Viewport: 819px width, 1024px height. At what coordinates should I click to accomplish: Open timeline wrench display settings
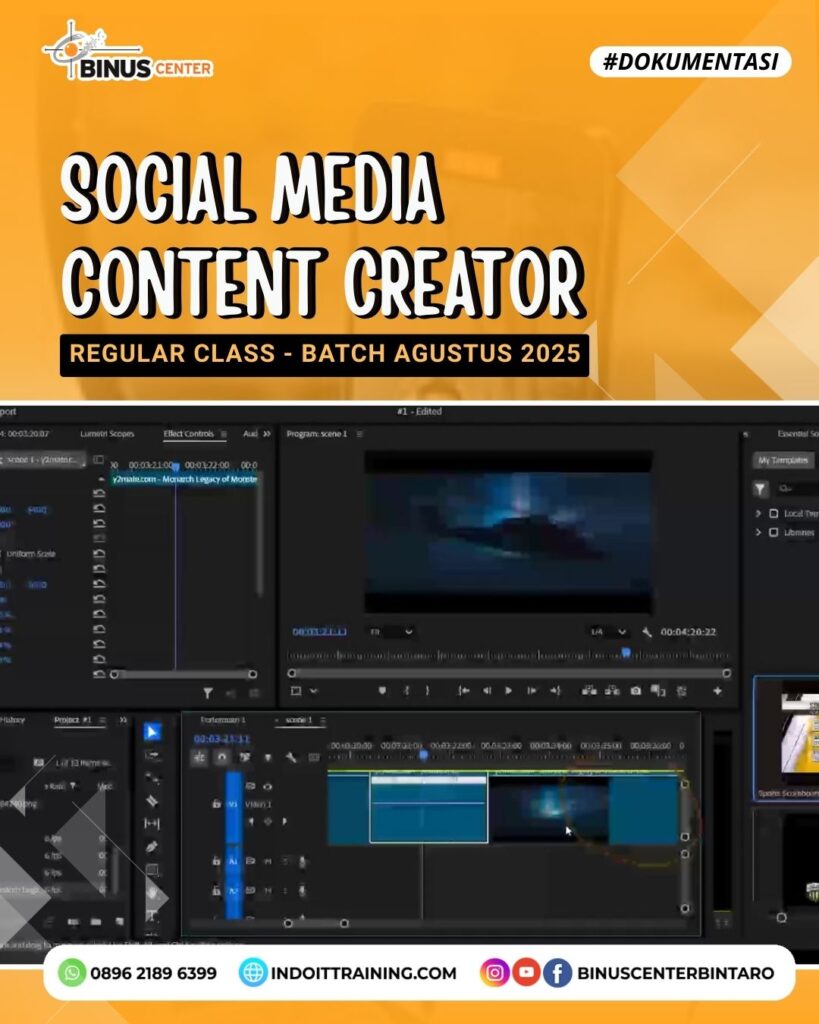[x=291, y=758]
